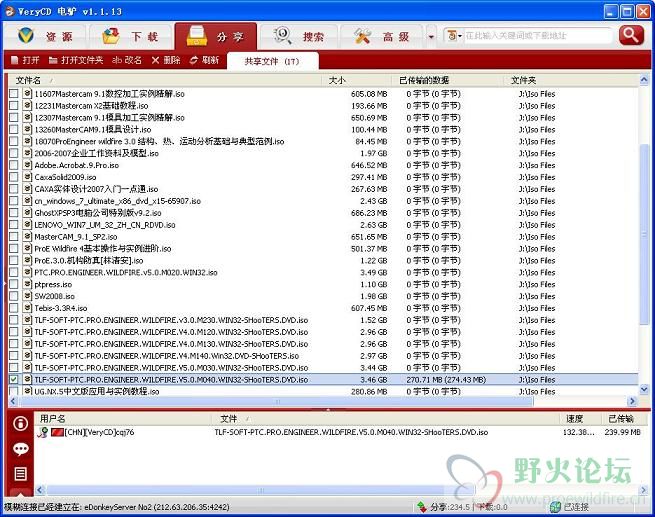Sort by 文件夹 (Folder) column header

point(571,80)
